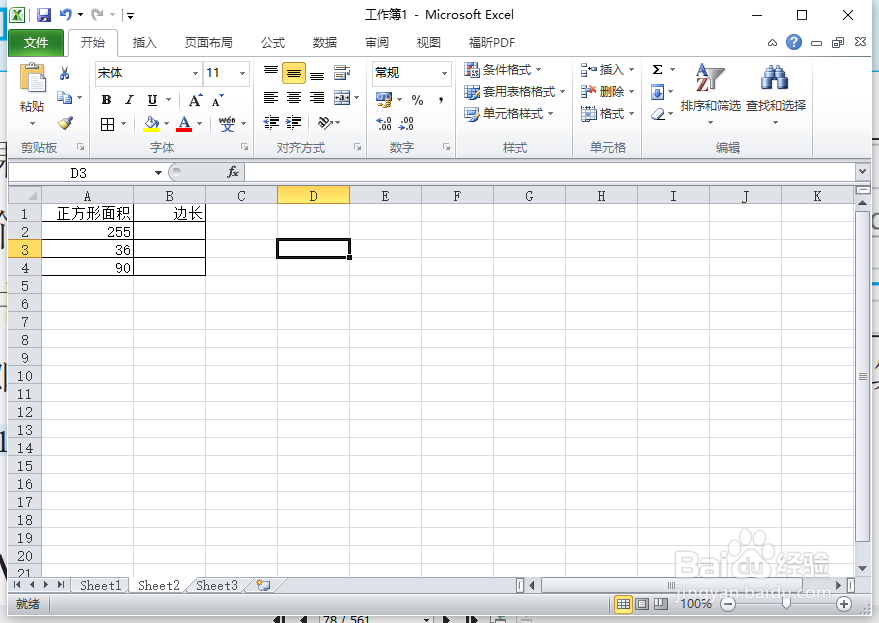The width and height of the screenshot is (879, 623).
Task: Click the Copy icon
Action: coord(64,98)
